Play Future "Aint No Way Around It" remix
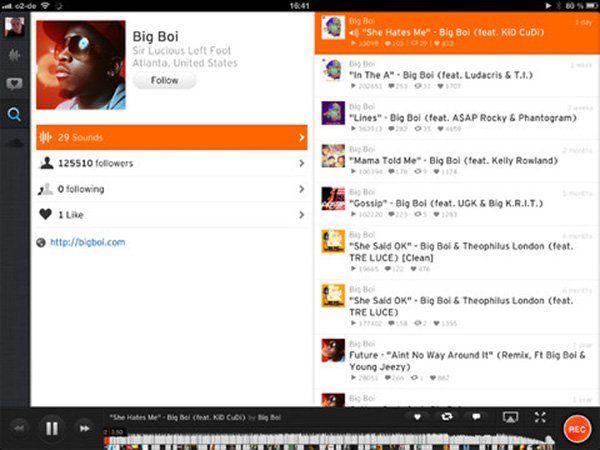This screenshot has width=600, height=450. (457, 362)
